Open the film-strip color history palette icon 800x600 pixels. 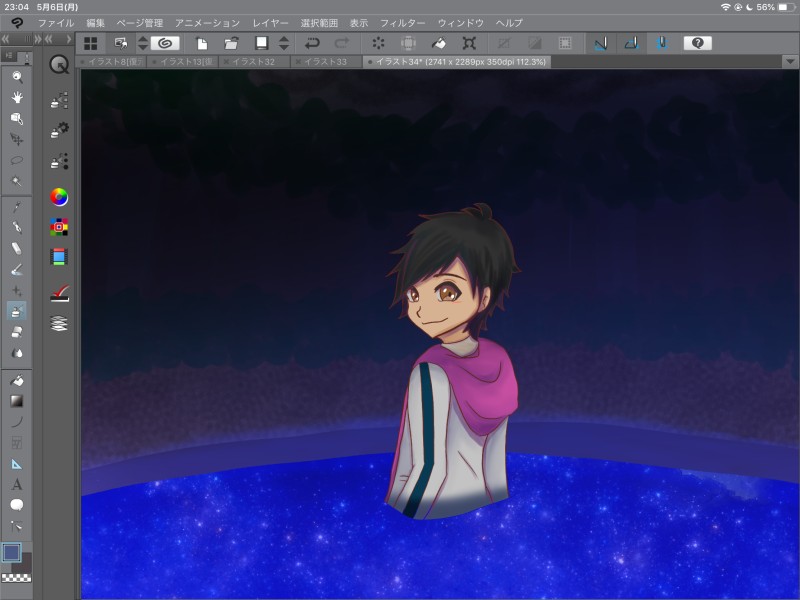tap(59, 257)
